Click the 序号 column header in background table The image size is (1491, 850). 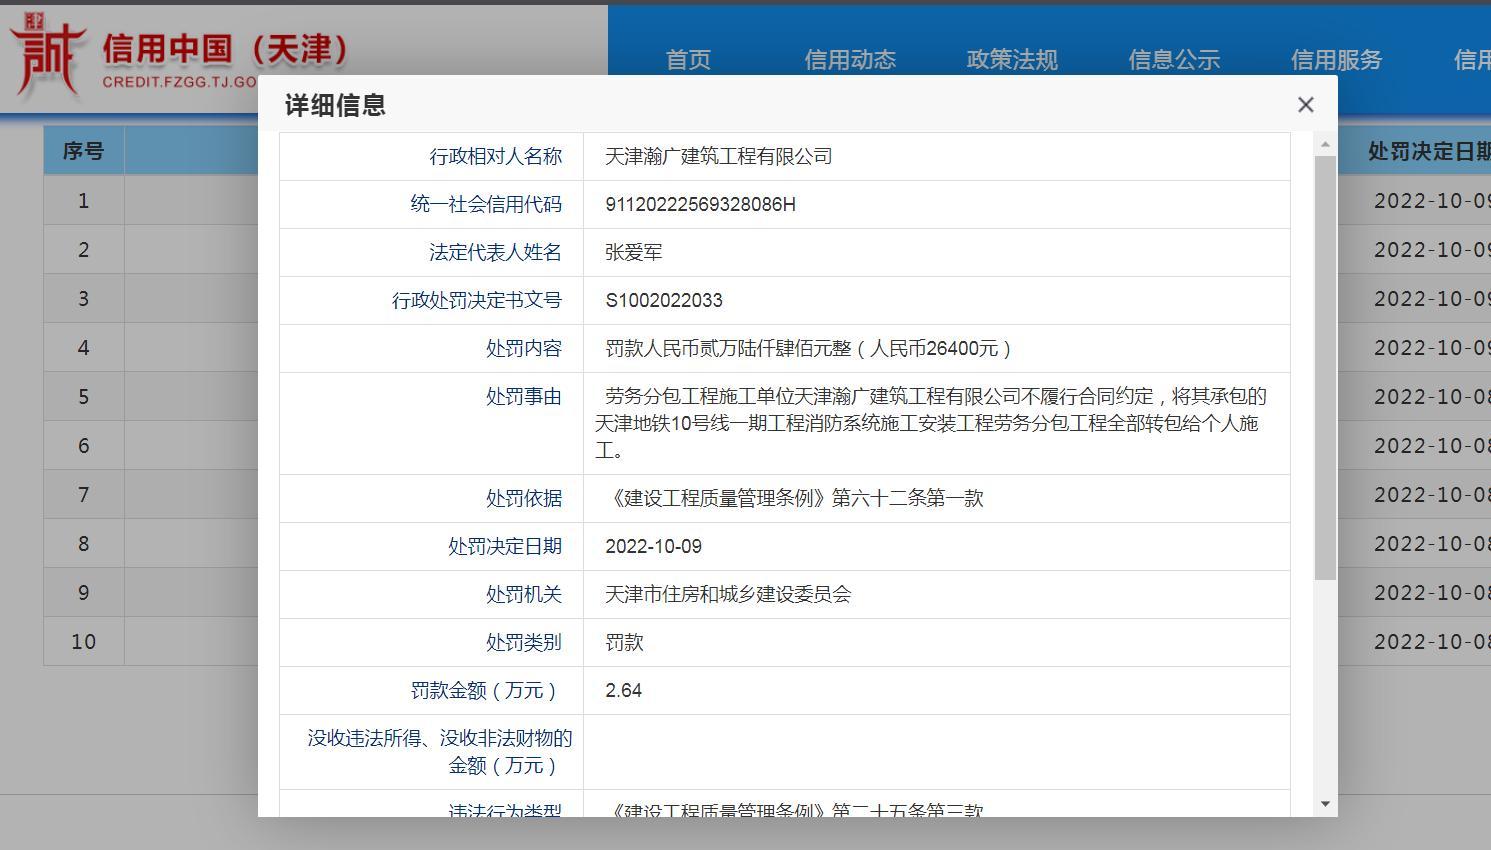83,151
